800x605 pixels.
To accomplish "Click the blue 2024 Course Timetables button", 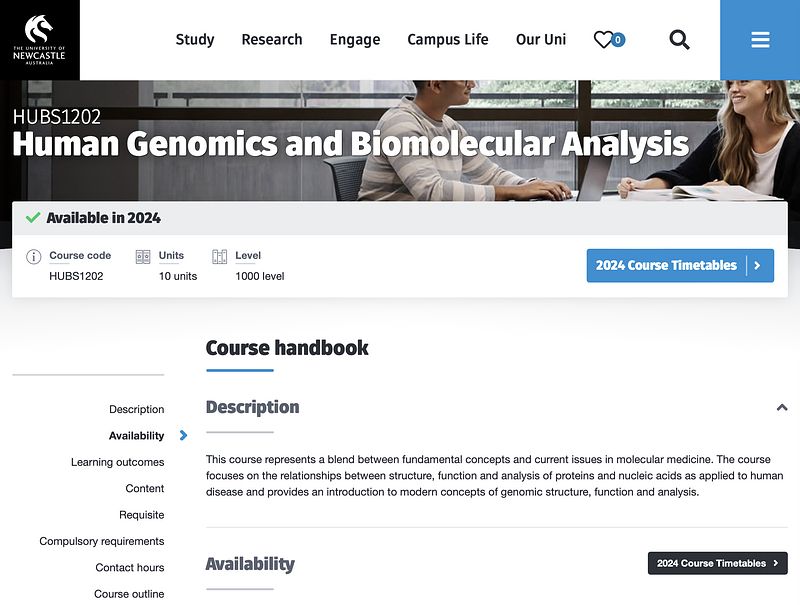I will pos(680,266).
